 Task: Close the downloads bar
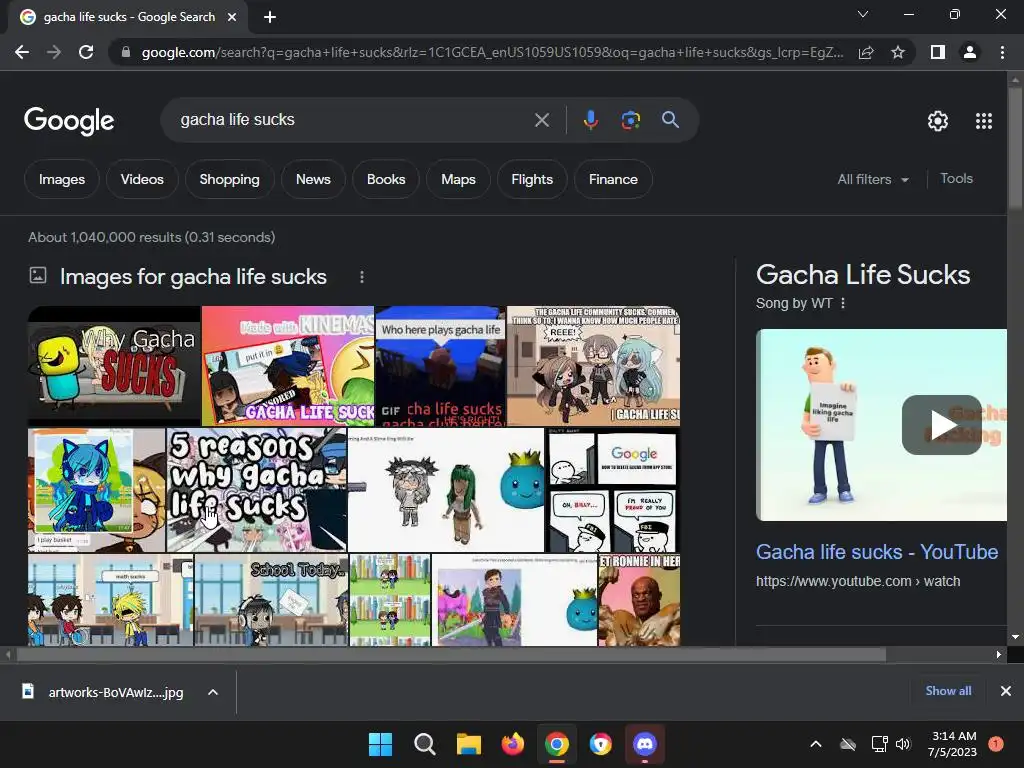[1006, 691]
